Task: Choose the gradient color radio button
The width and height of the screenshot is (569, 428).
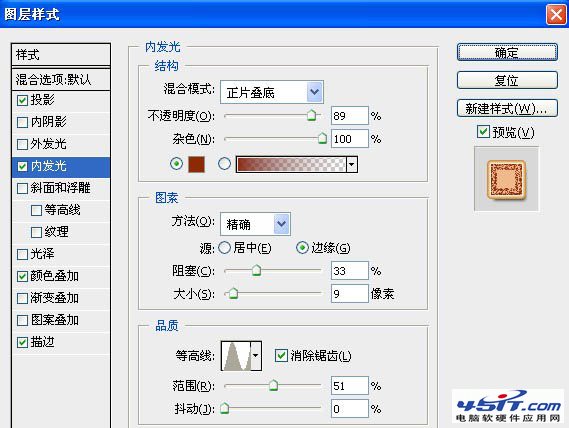Action: click(x=224, y=164)
